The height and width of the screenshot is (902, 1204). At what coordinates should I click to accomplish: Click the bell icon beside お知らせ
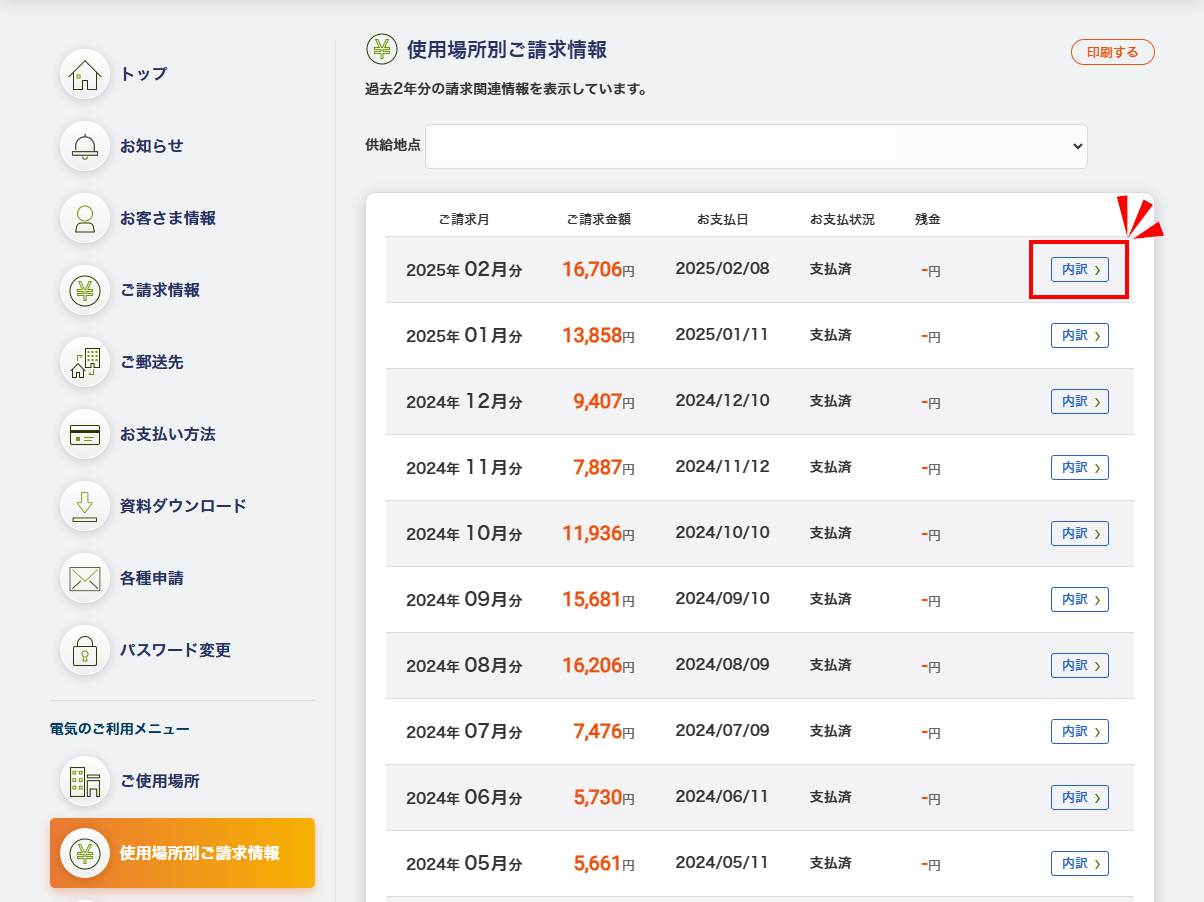85,146
